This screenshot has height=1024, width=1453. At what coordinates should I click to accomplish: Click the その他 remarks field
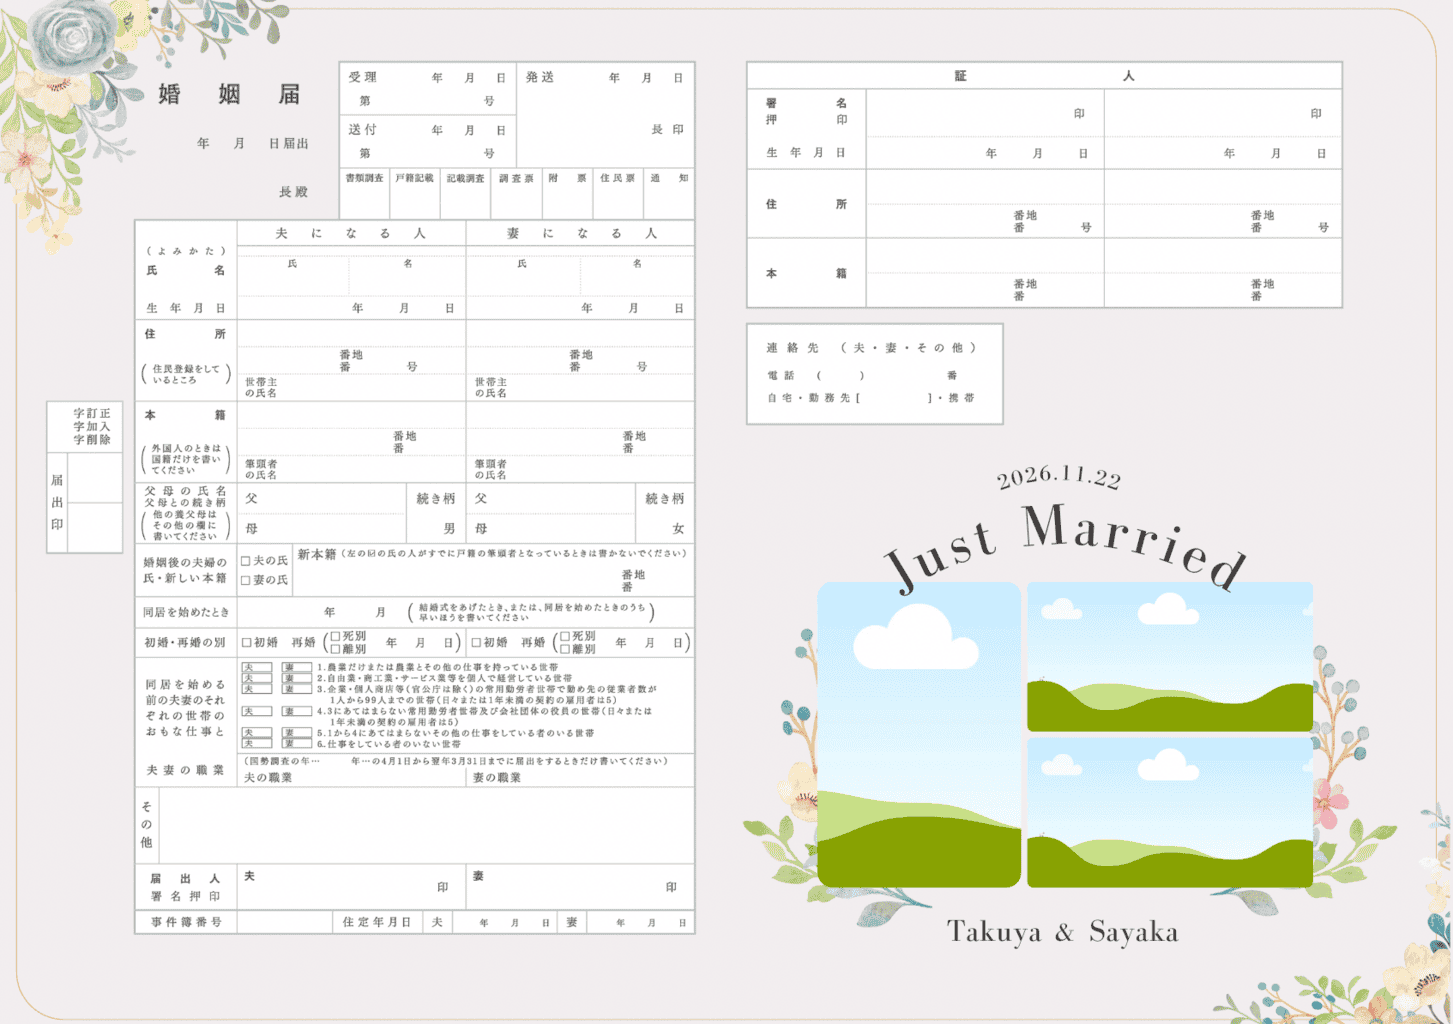pyautogui.click(x=425, y=825)
